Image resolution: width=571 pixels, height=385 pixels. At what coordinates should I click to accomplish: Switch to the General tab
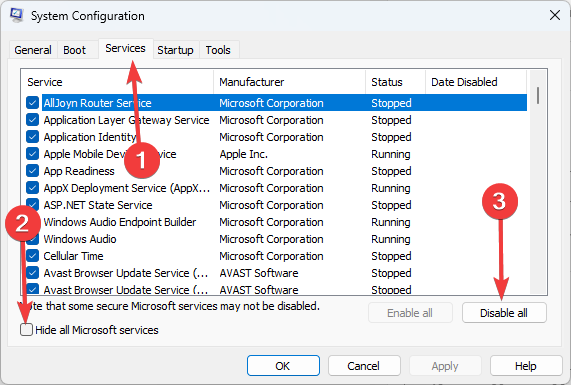click(x=33, y=50)
